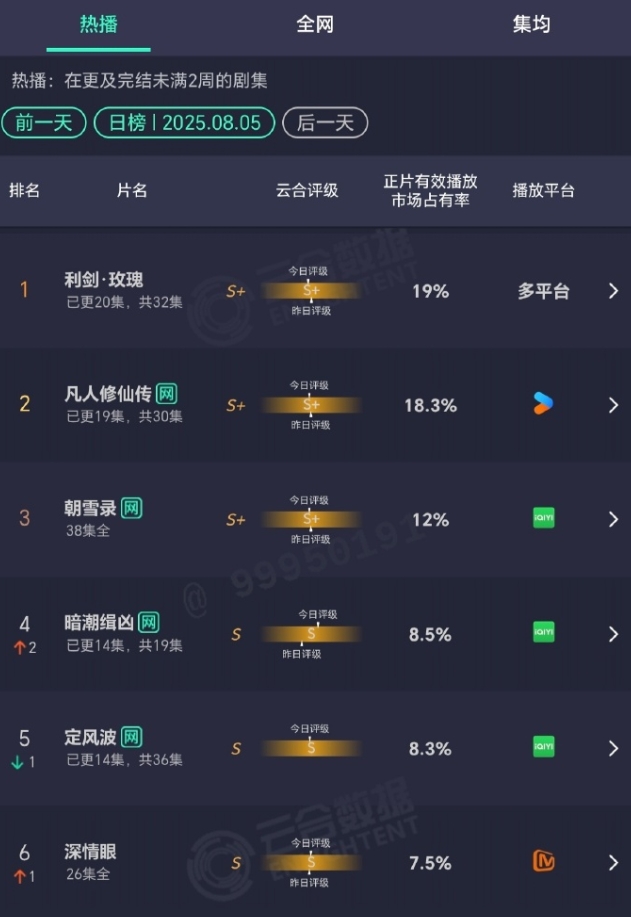Tap iQIYI platform icon for 朝雪录
Viewport: 631px width, 917px height.
click(x=543, y=519)
